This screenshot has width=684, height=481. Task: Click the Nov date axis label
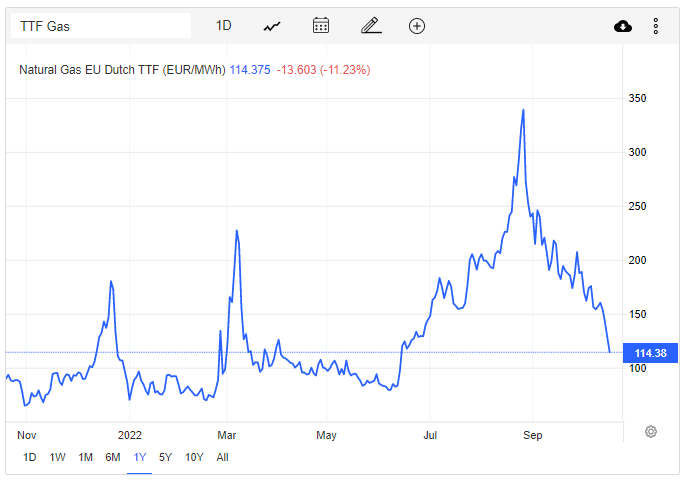27,435
